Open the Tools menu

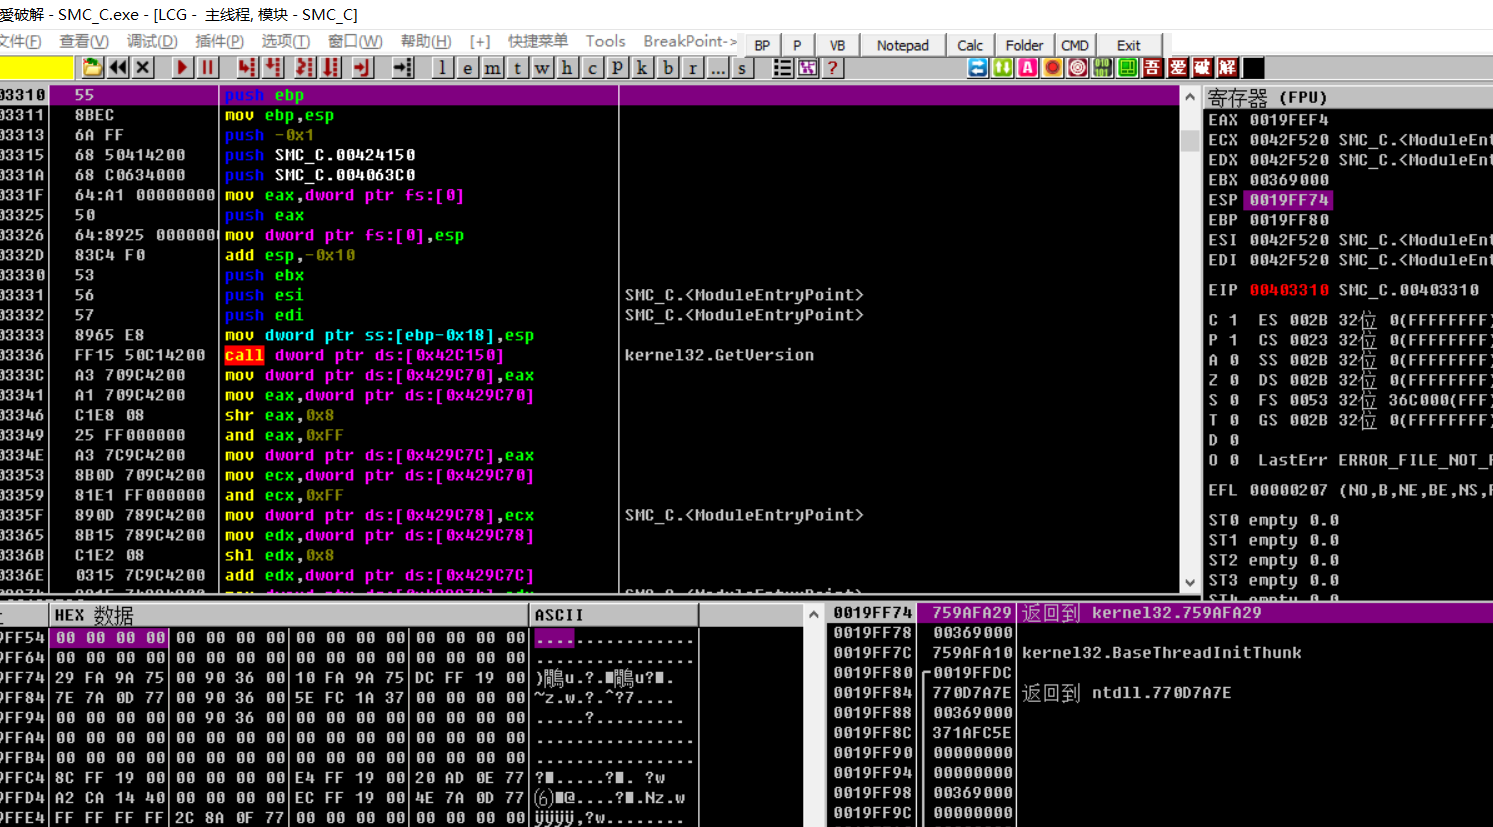click(x=605, y=41)
